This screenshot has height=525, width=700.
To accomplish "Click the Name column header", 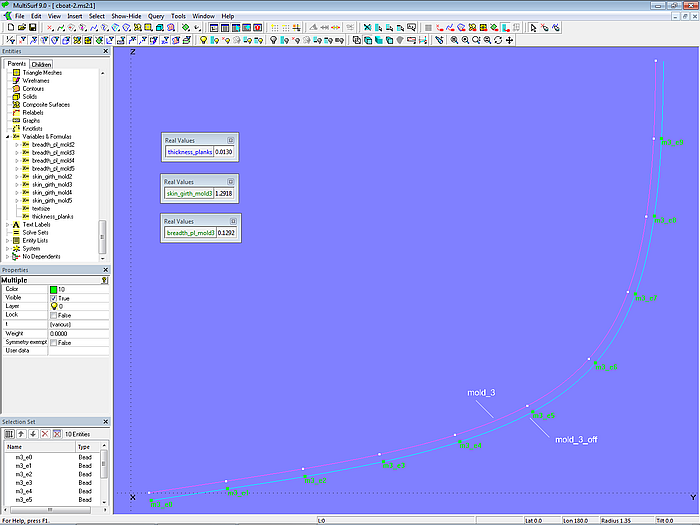I will (x=40, y=447).
